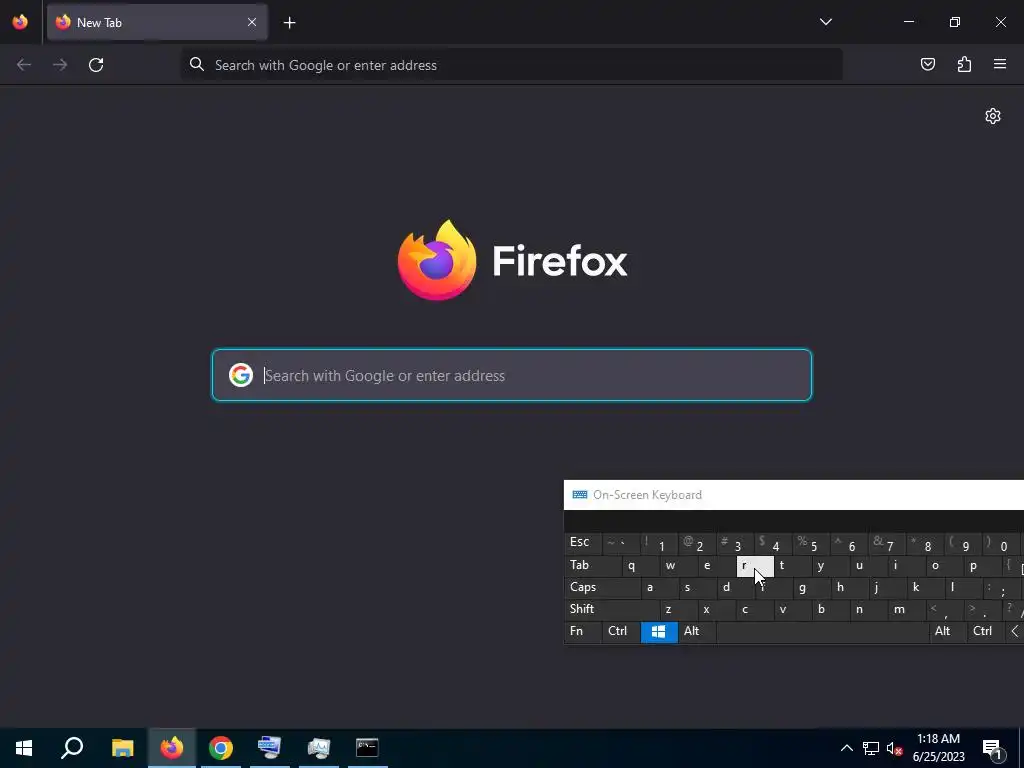Open the clock showing 1:18 AM
The width and height of the screenshot is (1024, 768).
pos(938,748)
